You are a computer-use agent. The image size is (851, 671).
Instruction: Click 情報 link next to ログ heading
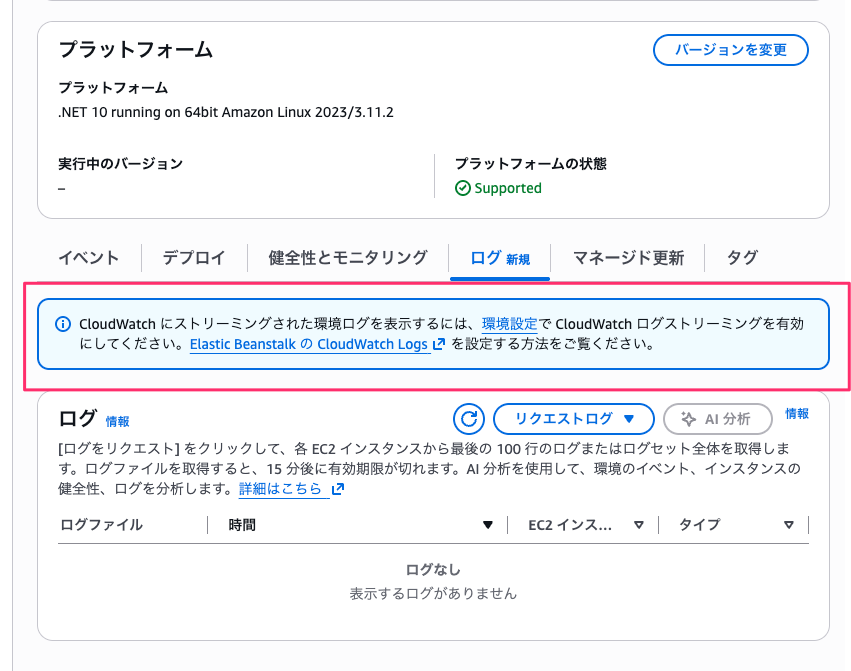coord(117,421)
